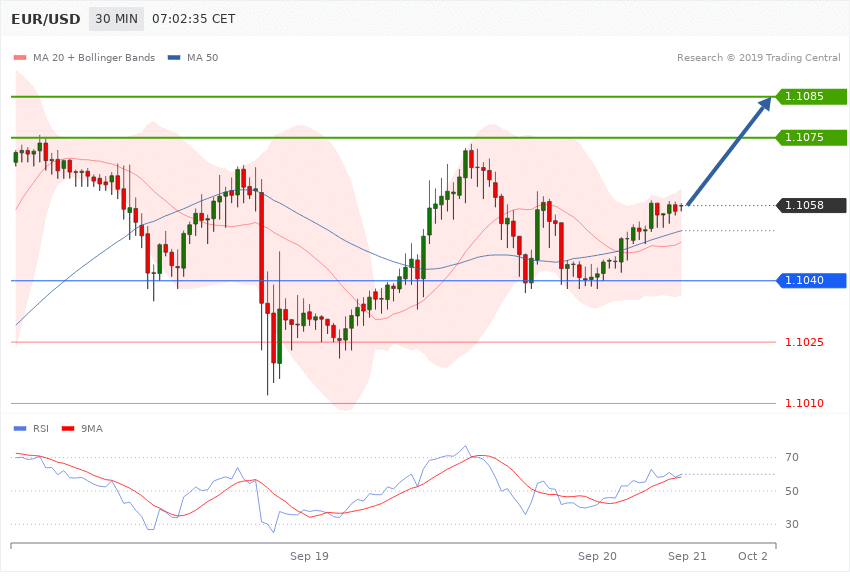The width and height of the screenshot is (850, 576).
Task: Click the MA 20 + Bollinger Bands legend swatch
Action: coord(20,57)
